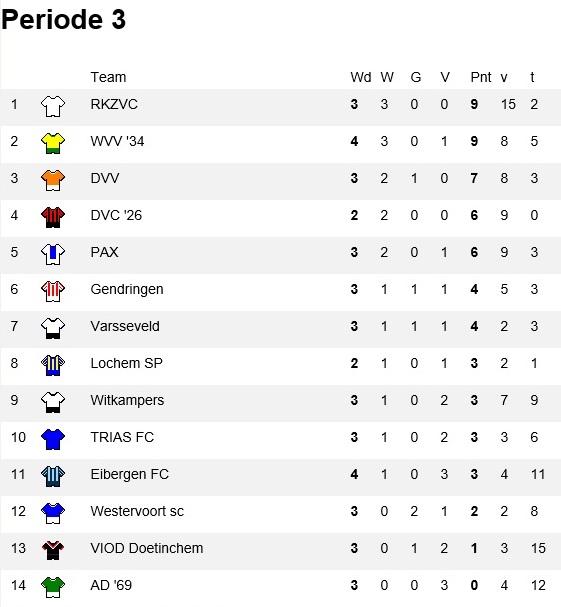The height and width of the screenshot is (607, 561).
Task: Click the Periode 3 heading
Action: [x=64, y=19]
